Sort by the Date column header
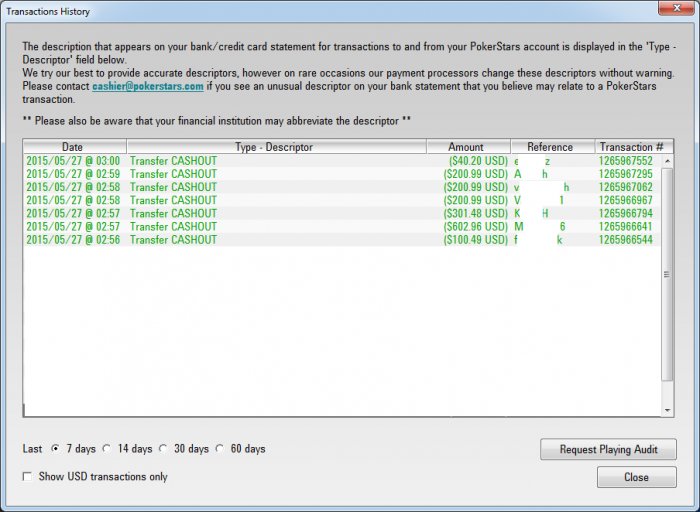This screenshot has height=512, width=700. pyautogui.click(x=75, y=147)
